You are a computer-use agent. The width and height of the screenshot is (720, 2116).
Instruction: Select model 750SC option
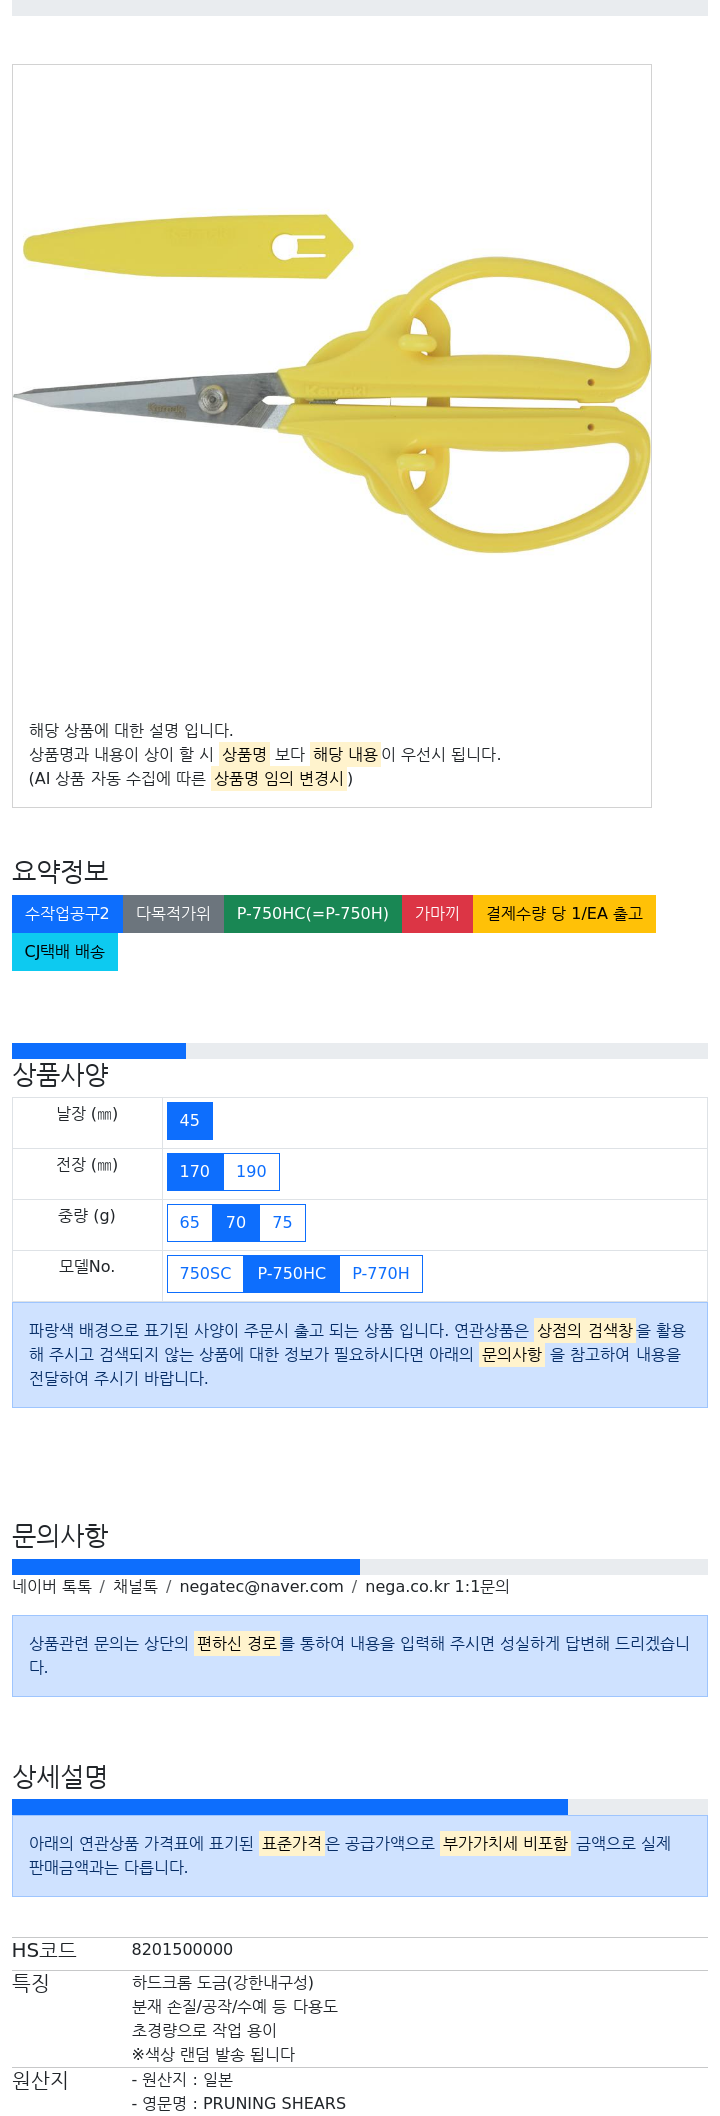(x=205, y=1274)
